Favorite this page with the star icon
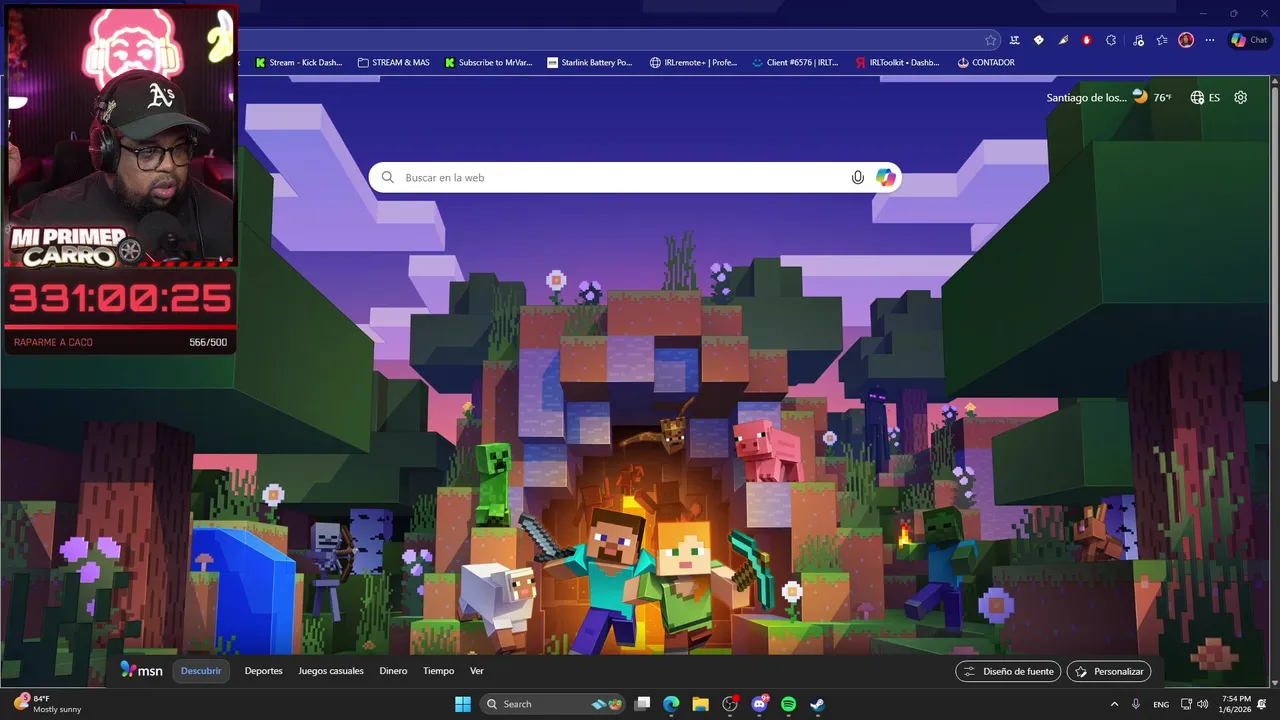 [990, 40]
